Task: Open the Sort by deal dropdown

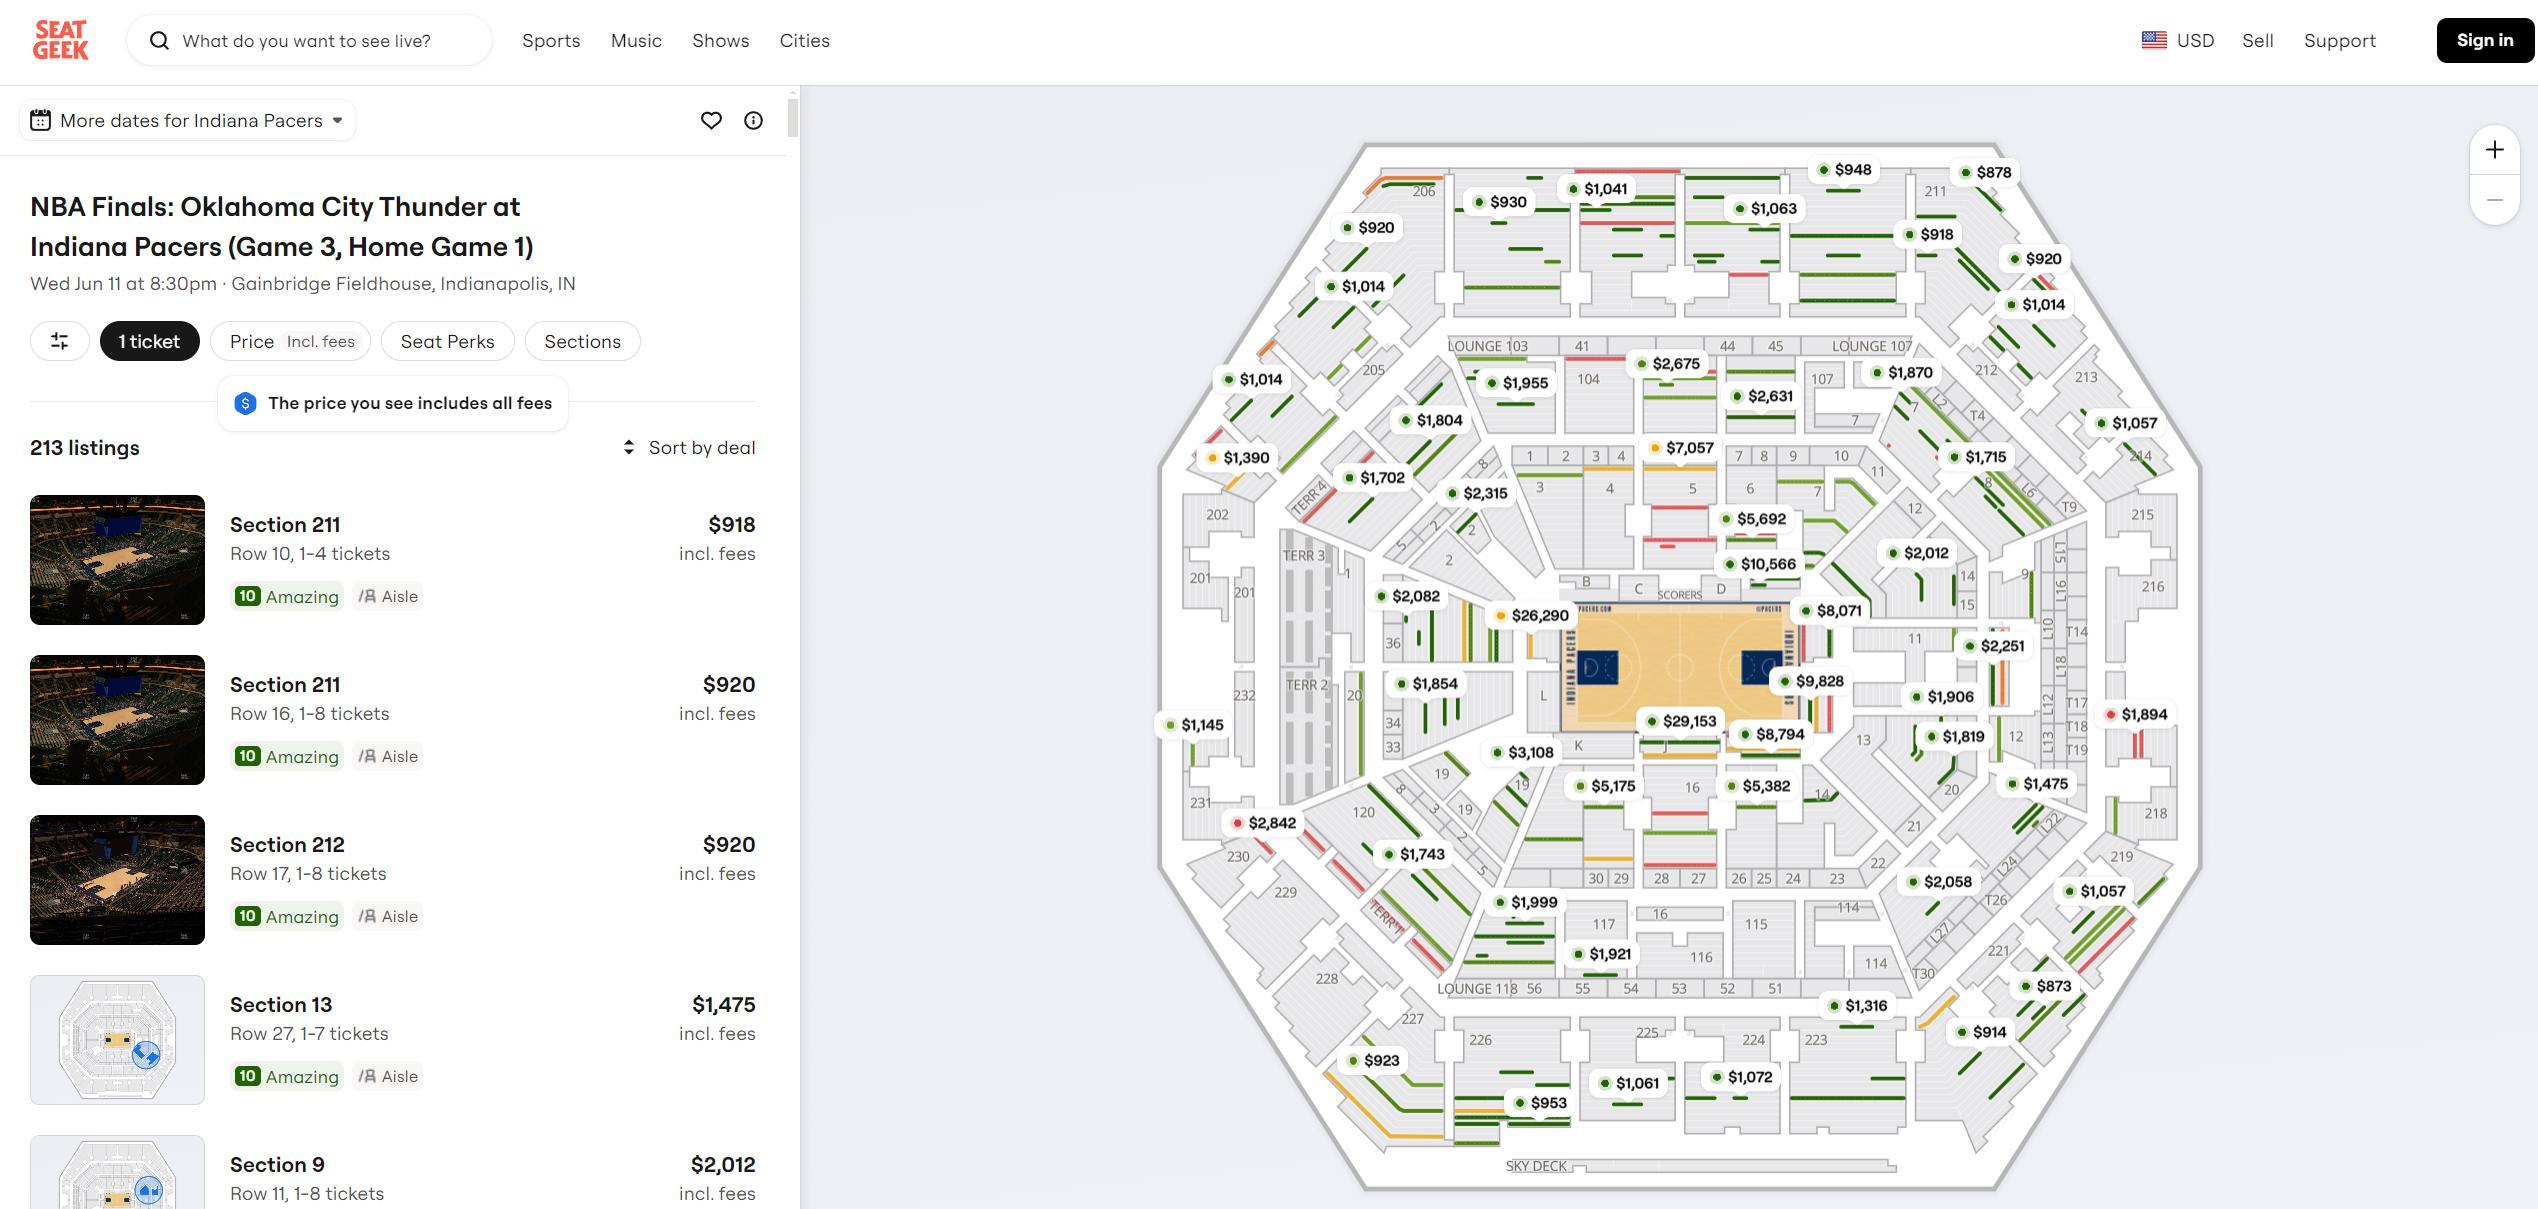Action: pyautogui.click(x=689, y=448)
